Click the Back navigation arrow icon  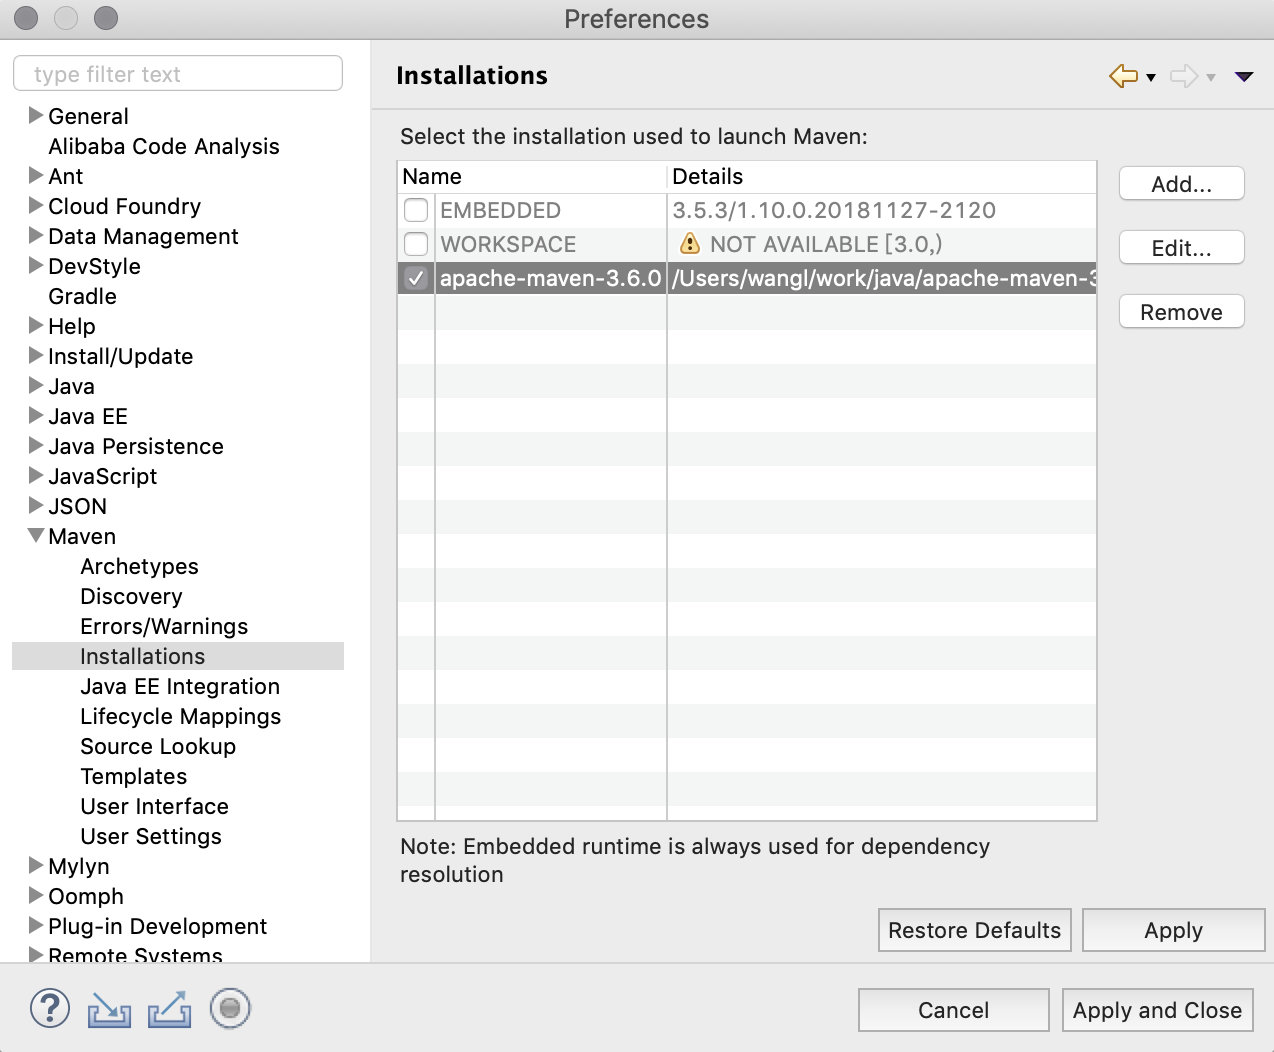point(1124,76)
